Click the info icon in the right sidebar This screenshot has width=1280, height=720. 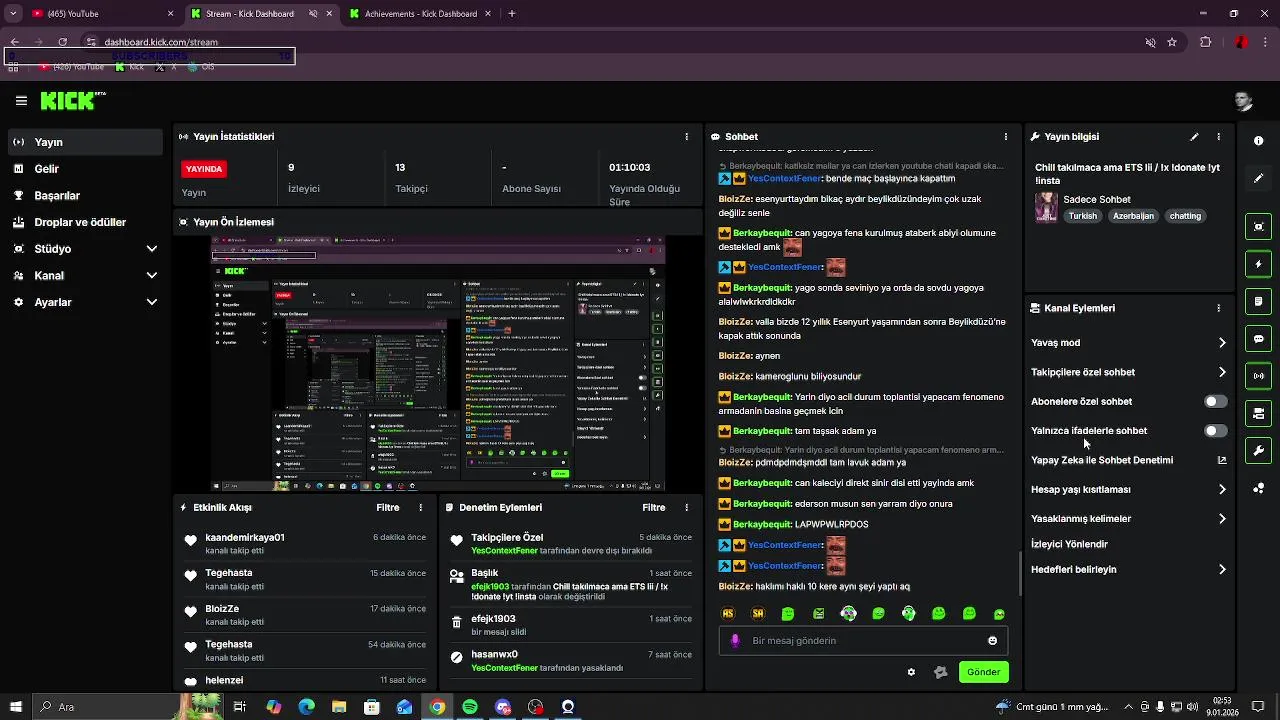click(1258, 141)
